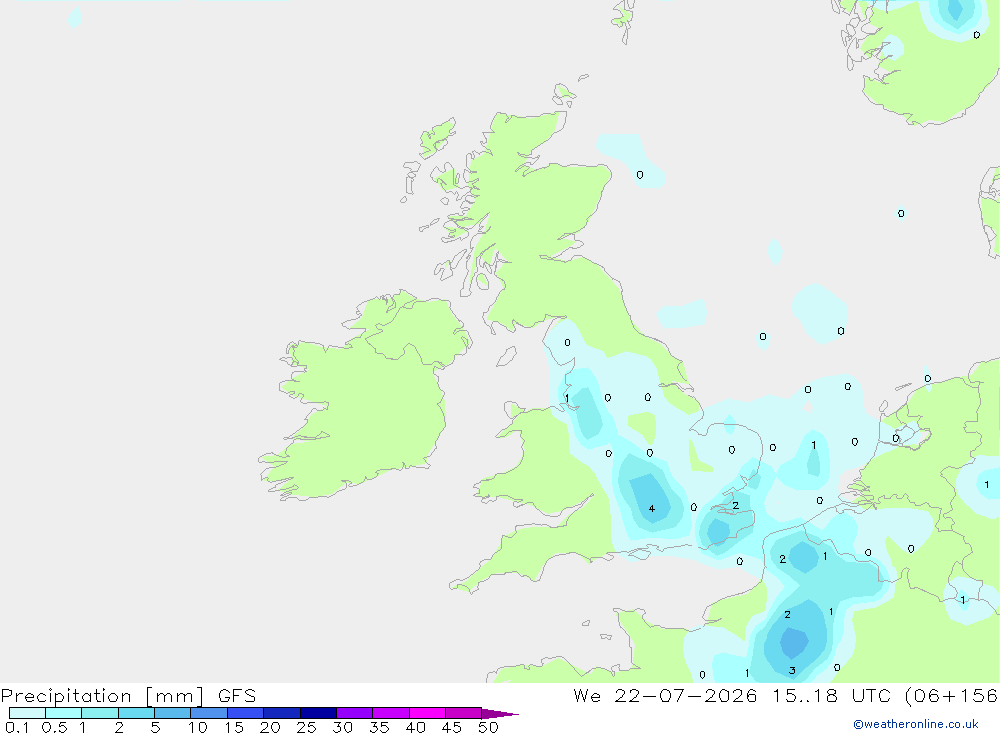
Task: Click the '0.5' legend label
Action: point(54,727)
